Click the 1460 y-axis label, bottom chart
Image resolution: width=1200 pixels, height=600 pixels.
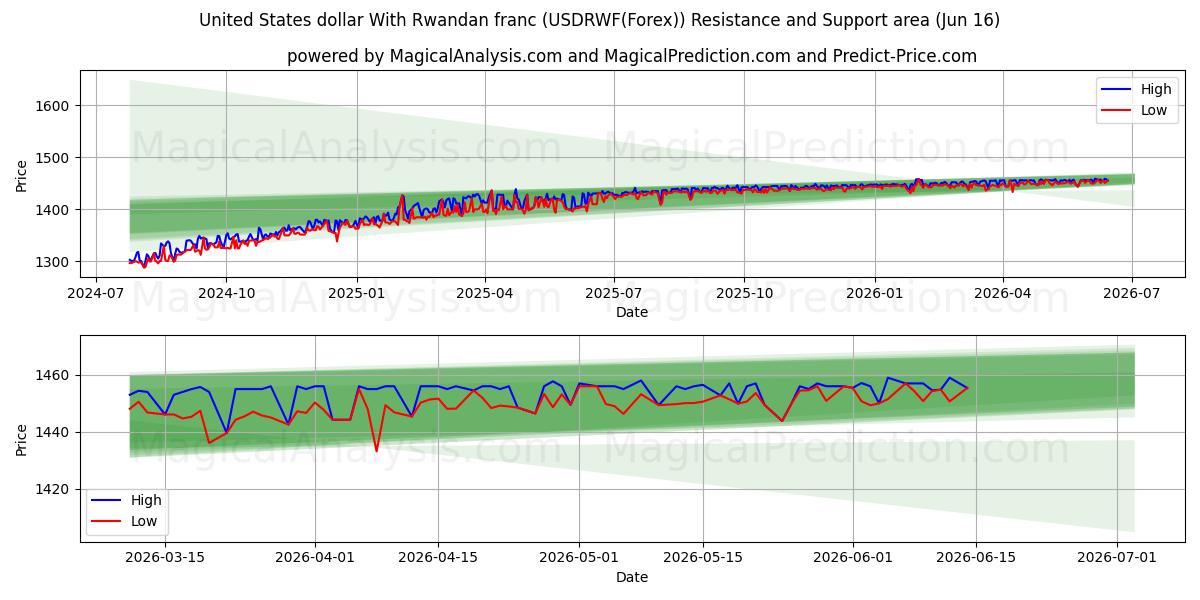(52, 376)
